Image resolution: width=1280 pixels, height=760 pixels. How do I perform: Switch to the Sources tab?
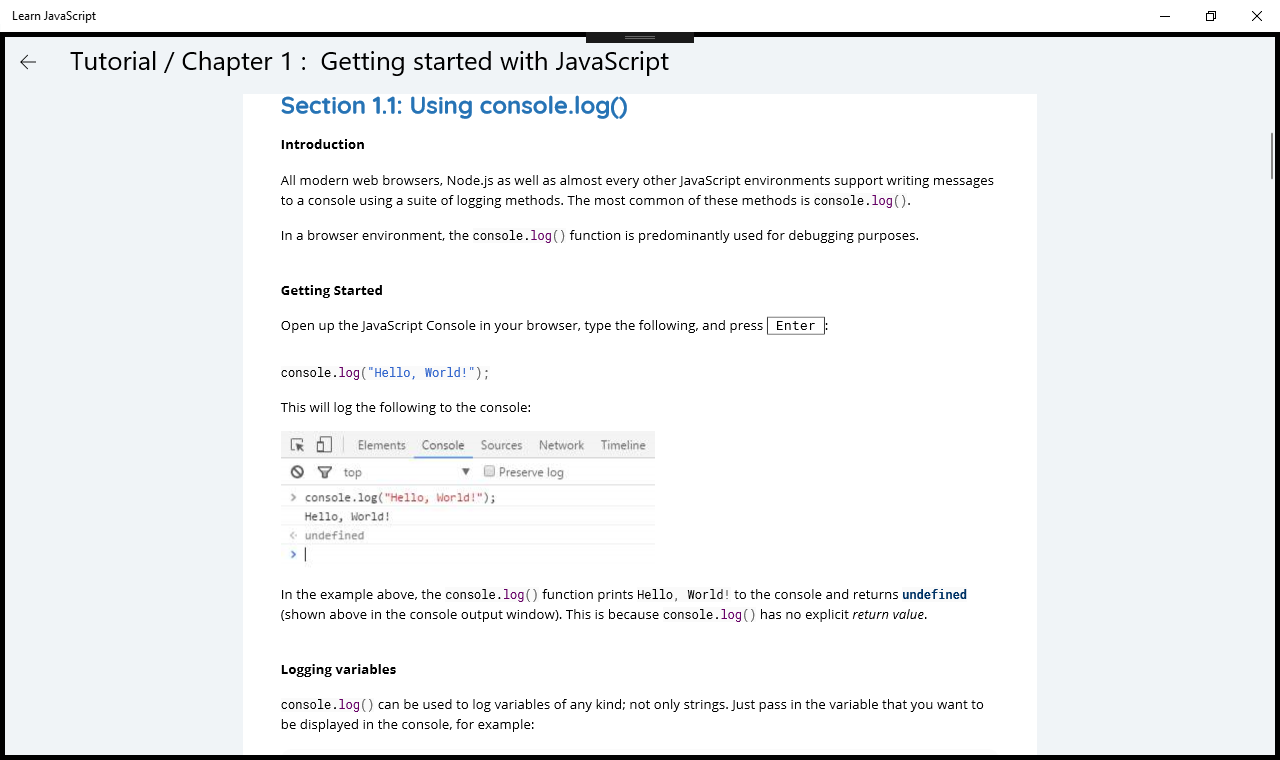(x=501, y=445)
